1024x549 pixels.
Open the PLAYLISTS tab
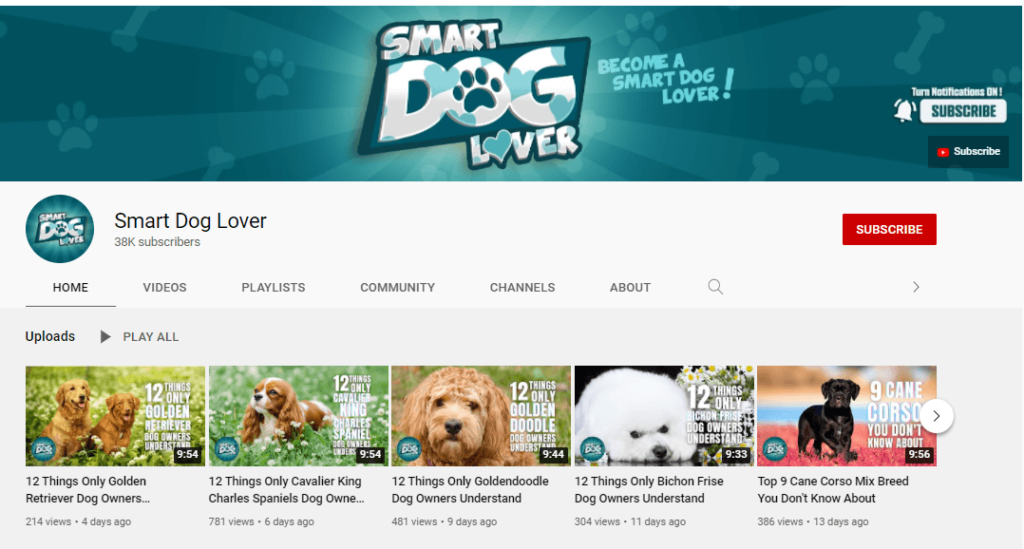273,287
